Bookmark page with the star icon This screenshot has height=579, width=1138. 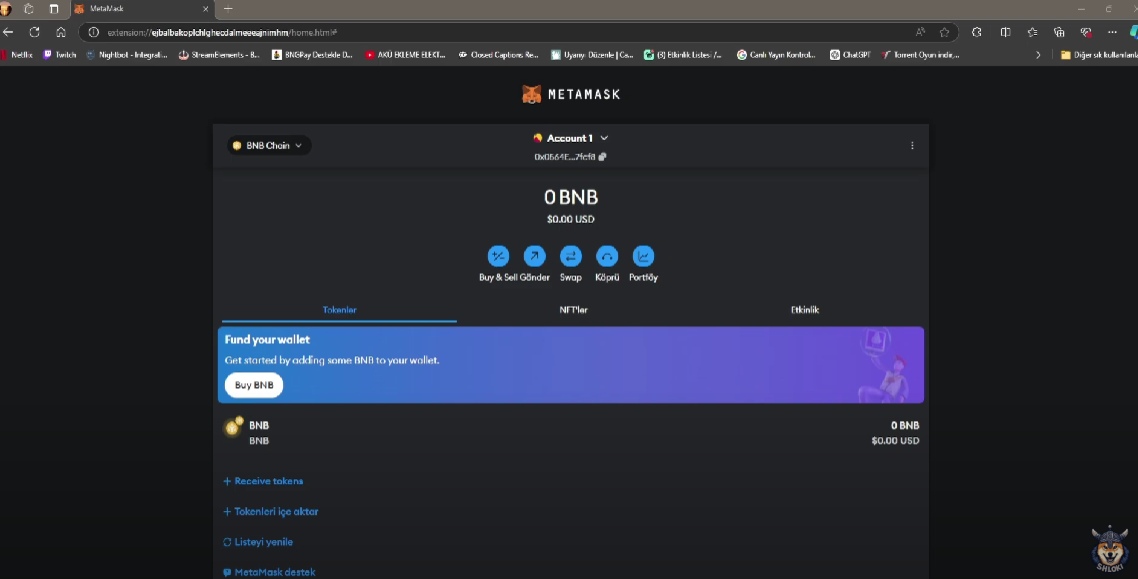point(944,32)
